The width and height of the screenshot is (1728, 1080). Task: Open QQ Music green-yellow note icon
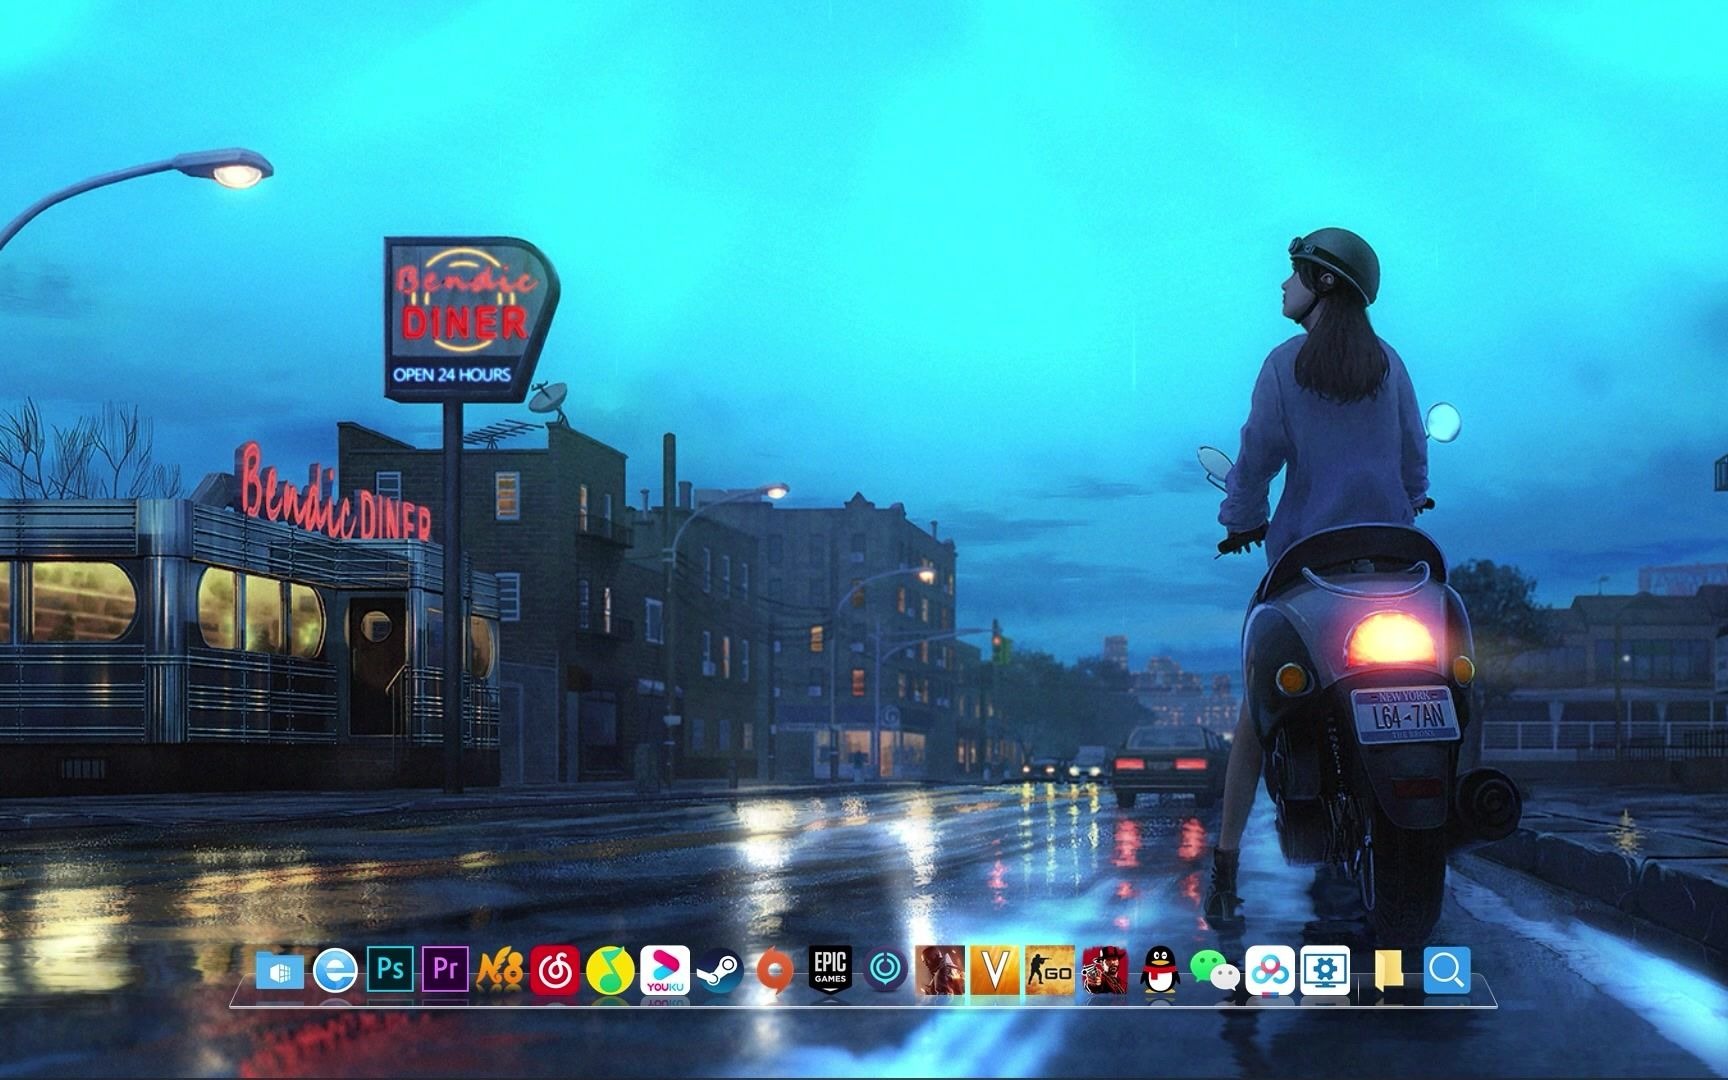(610, 970)
